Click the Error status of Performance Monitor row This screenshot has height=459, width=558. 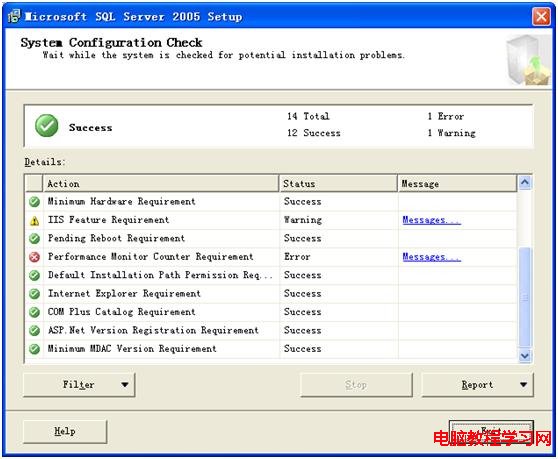297,257
